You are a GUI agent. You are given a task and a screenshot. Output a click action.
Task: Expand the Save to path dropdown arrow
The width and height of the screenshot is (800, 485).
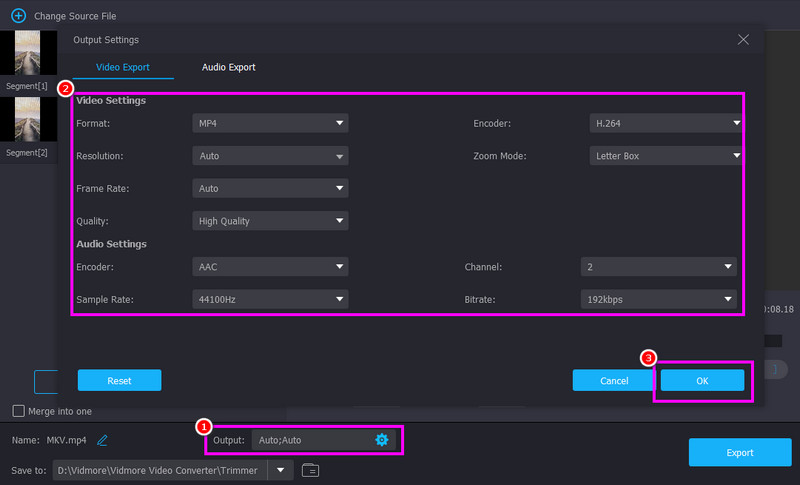click(281, 470)
